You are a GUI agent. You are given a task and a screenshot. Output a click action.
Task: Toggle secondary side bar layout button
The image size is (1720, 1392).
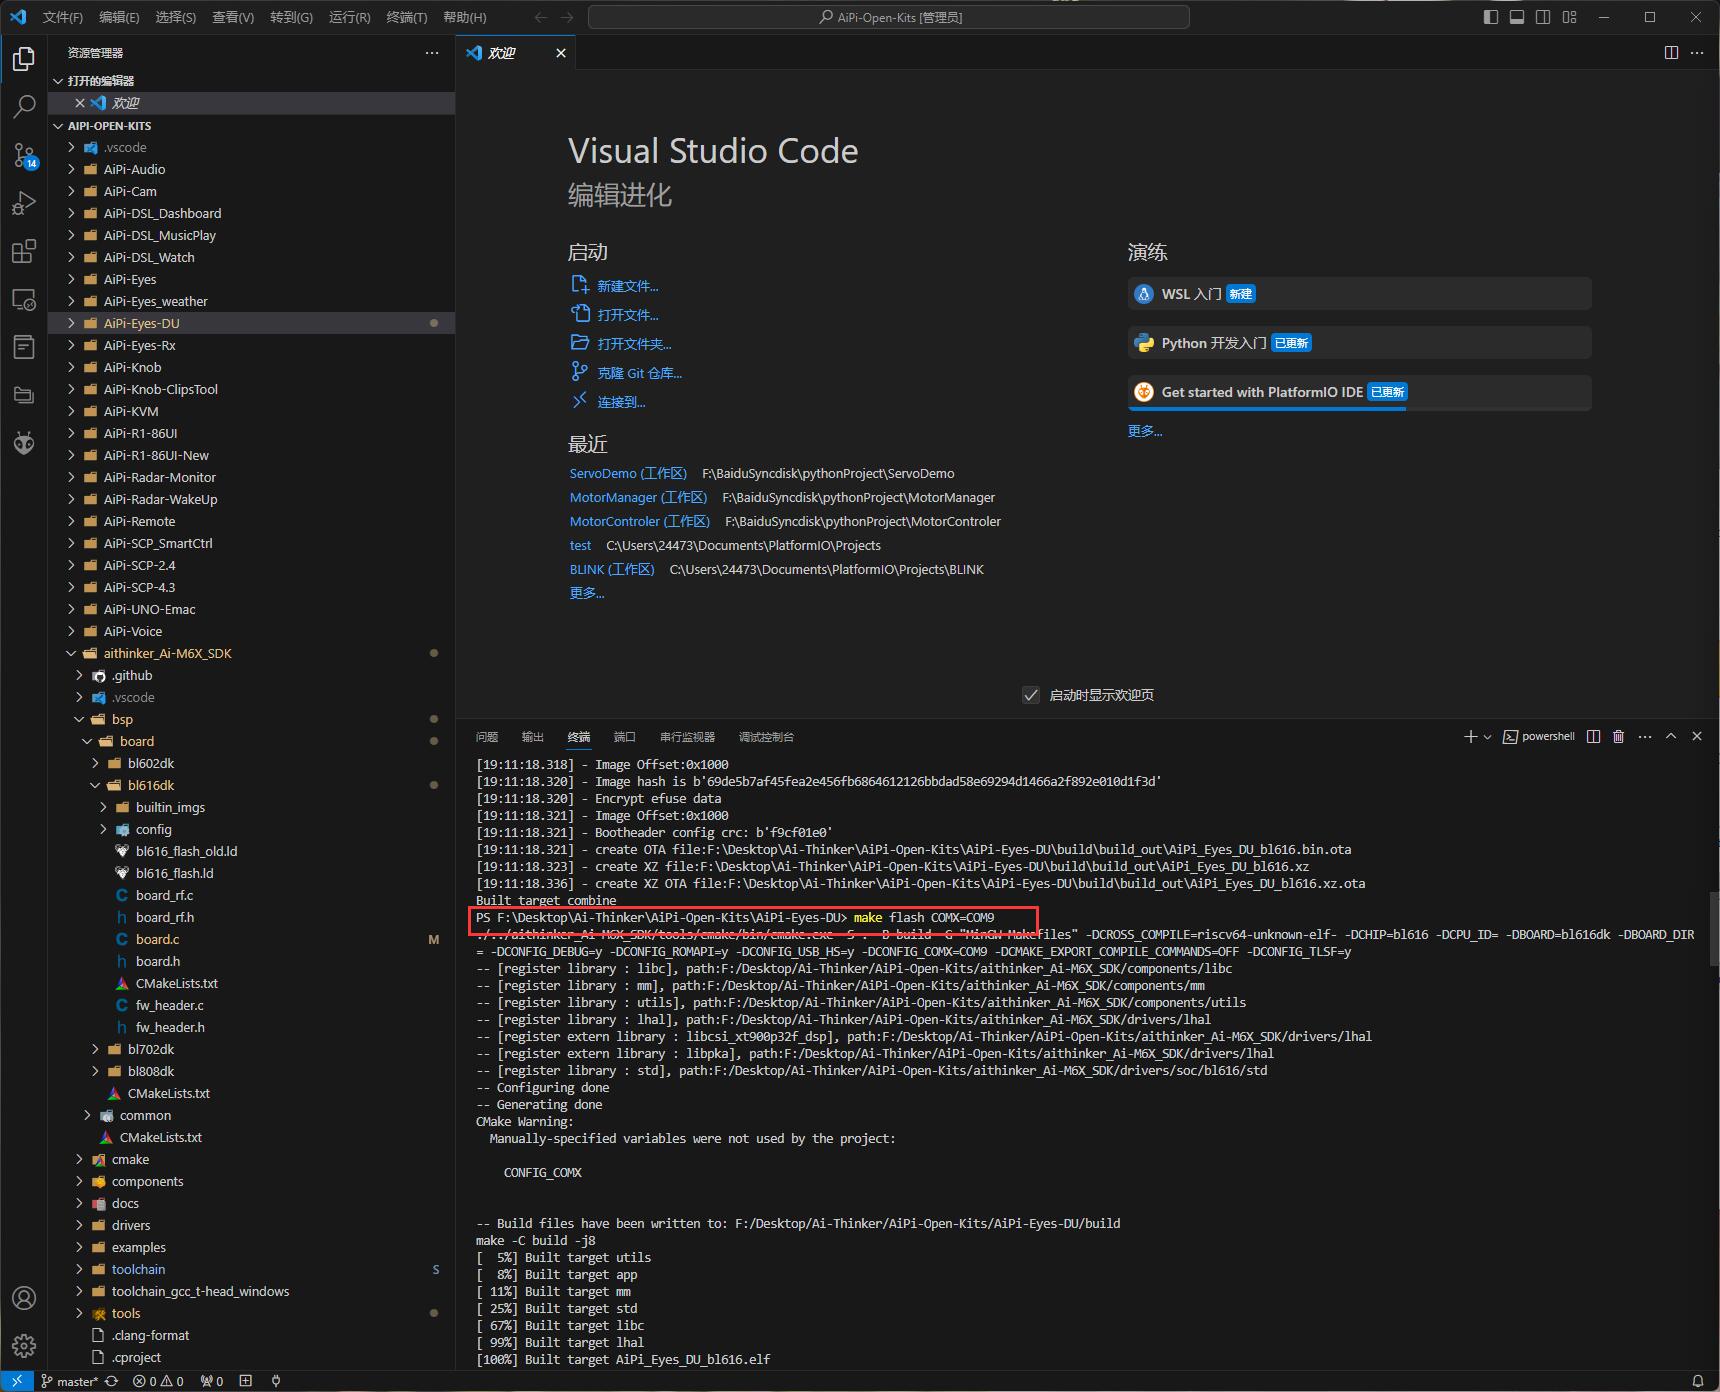[1543, 17]
